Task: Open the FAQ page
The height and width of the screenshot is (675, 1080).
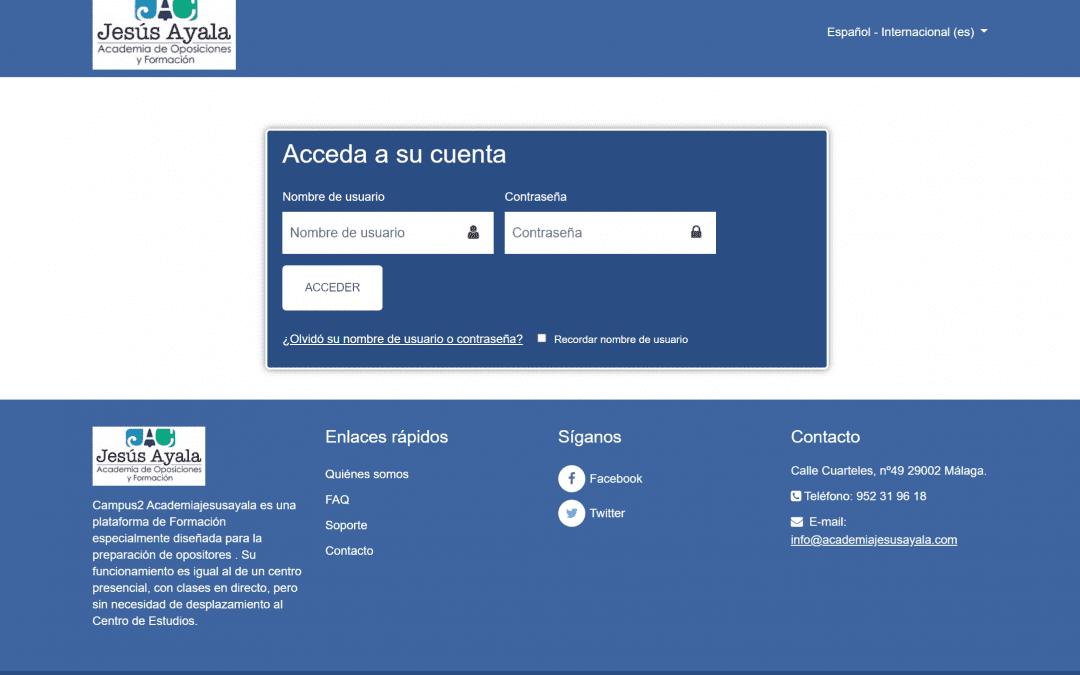Action: tap(337, 499)
